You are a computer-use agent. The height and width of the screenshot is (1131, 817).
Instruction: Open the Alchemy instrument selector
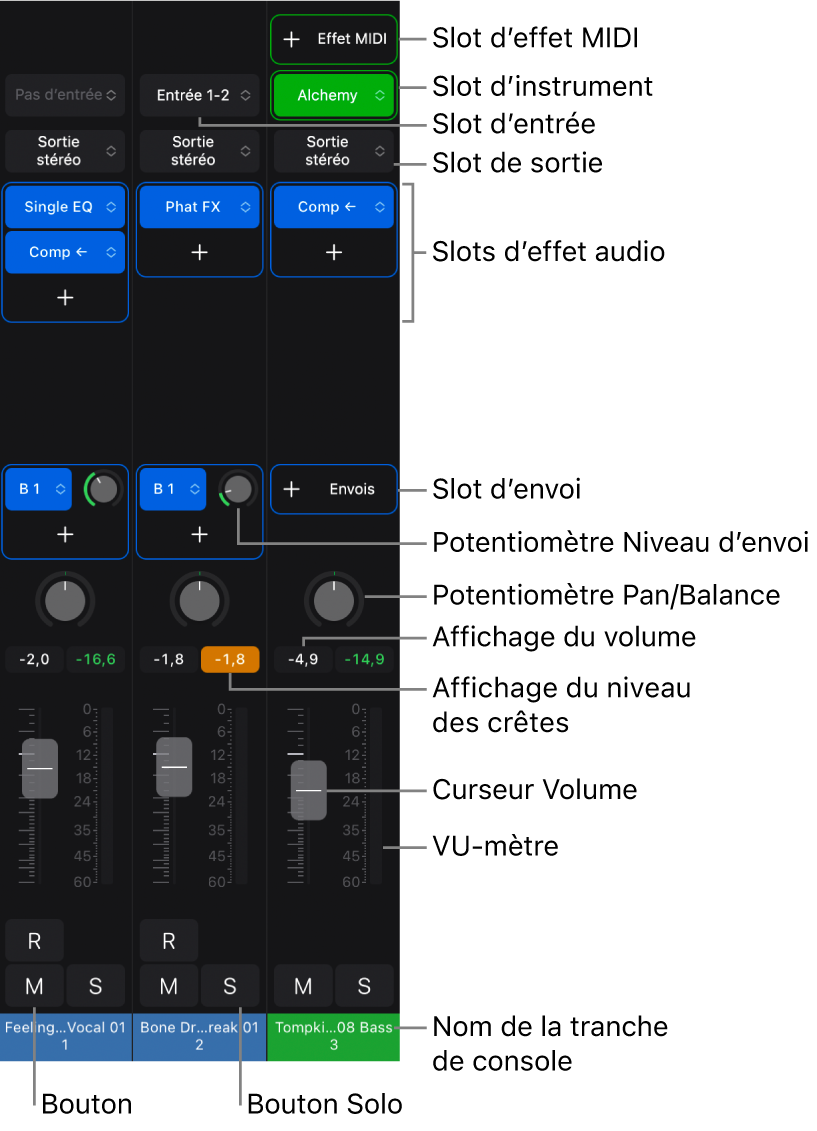(333, 95)
